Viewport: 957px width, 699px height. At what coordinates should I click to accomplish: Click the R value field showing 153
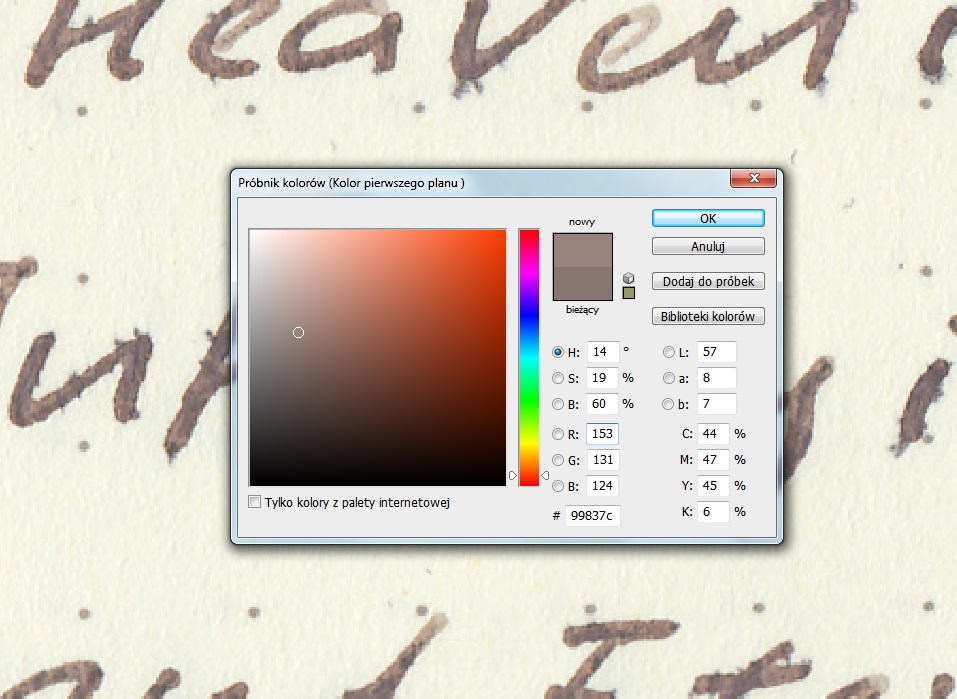click(x=602, y=434)
